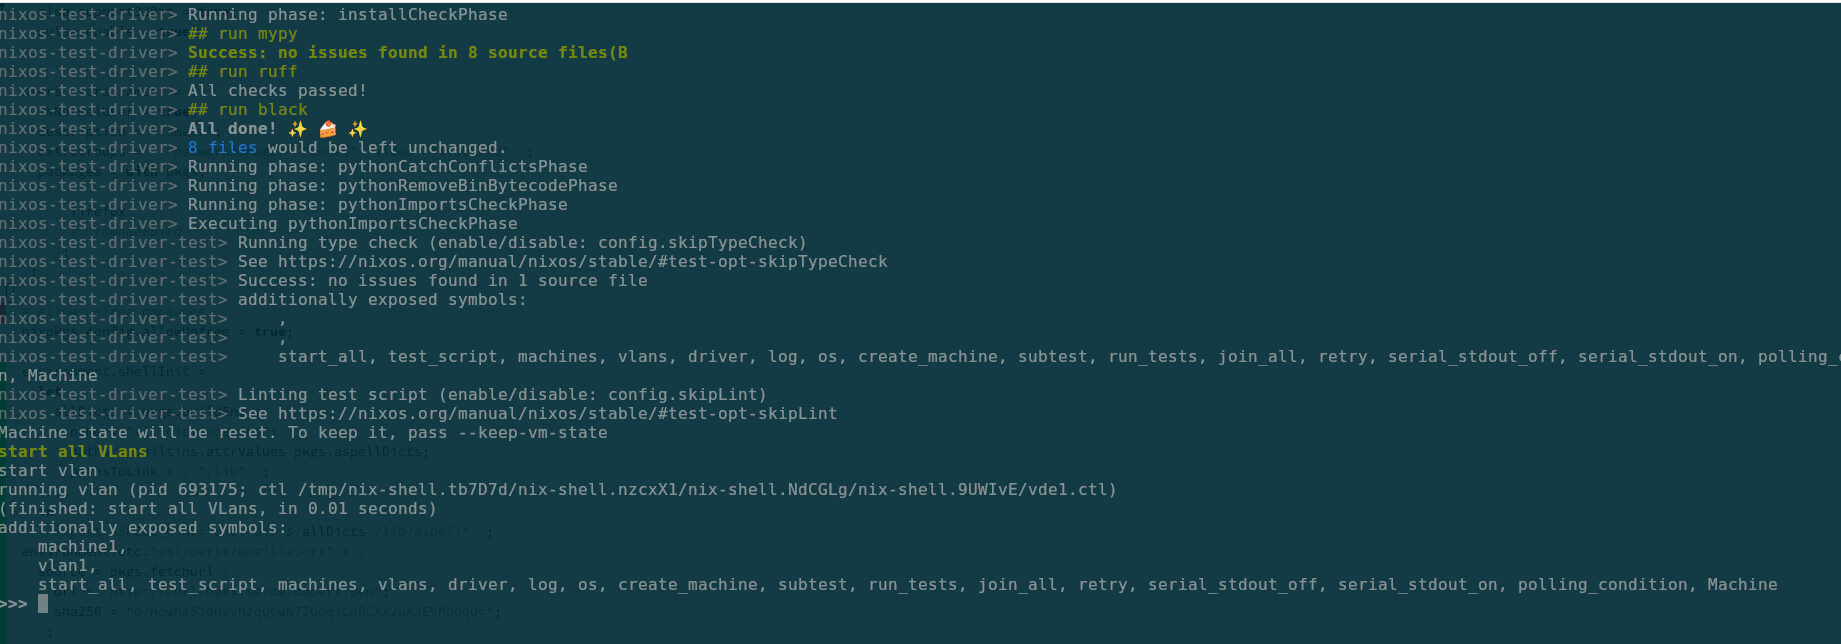The width and height of the screenshot is (1841, 644).
Task: Click 'All checks passed!' text
Action: pos(278,91)
